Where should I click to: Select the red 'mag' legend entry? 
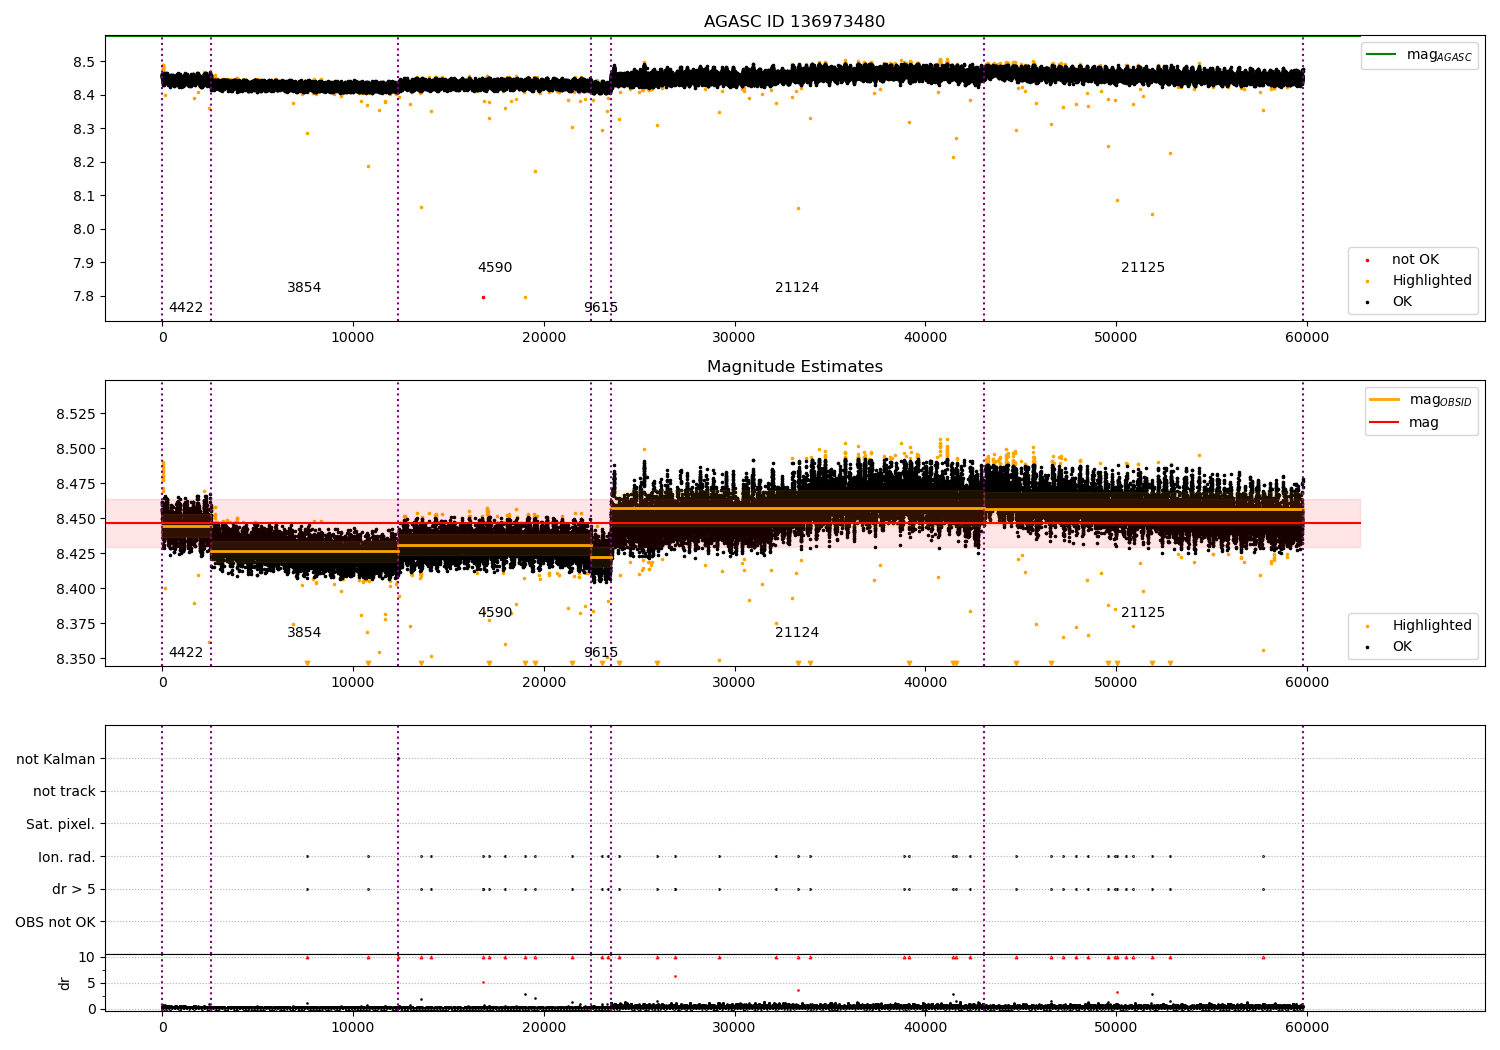click(x=1405, y=423)
